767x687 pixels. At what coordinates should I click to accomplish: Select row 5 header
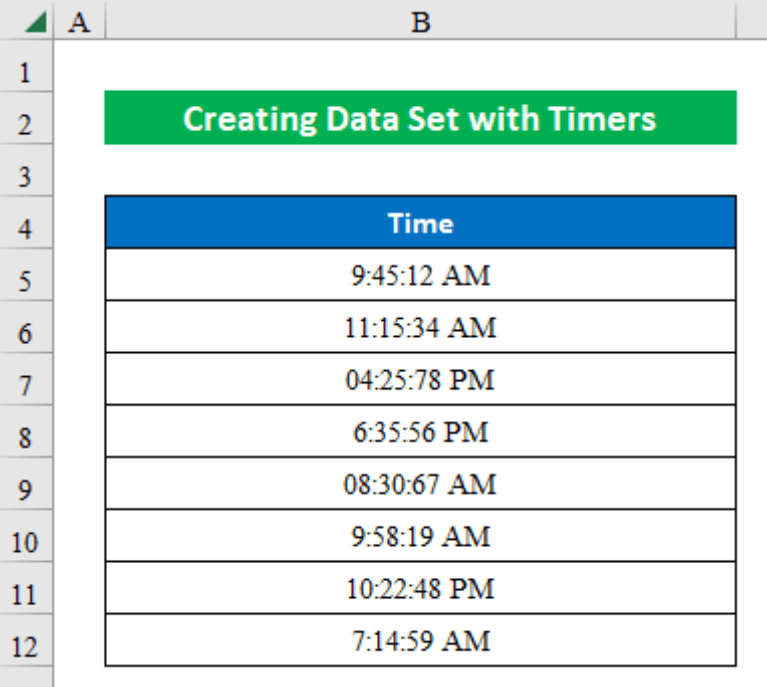25,282
